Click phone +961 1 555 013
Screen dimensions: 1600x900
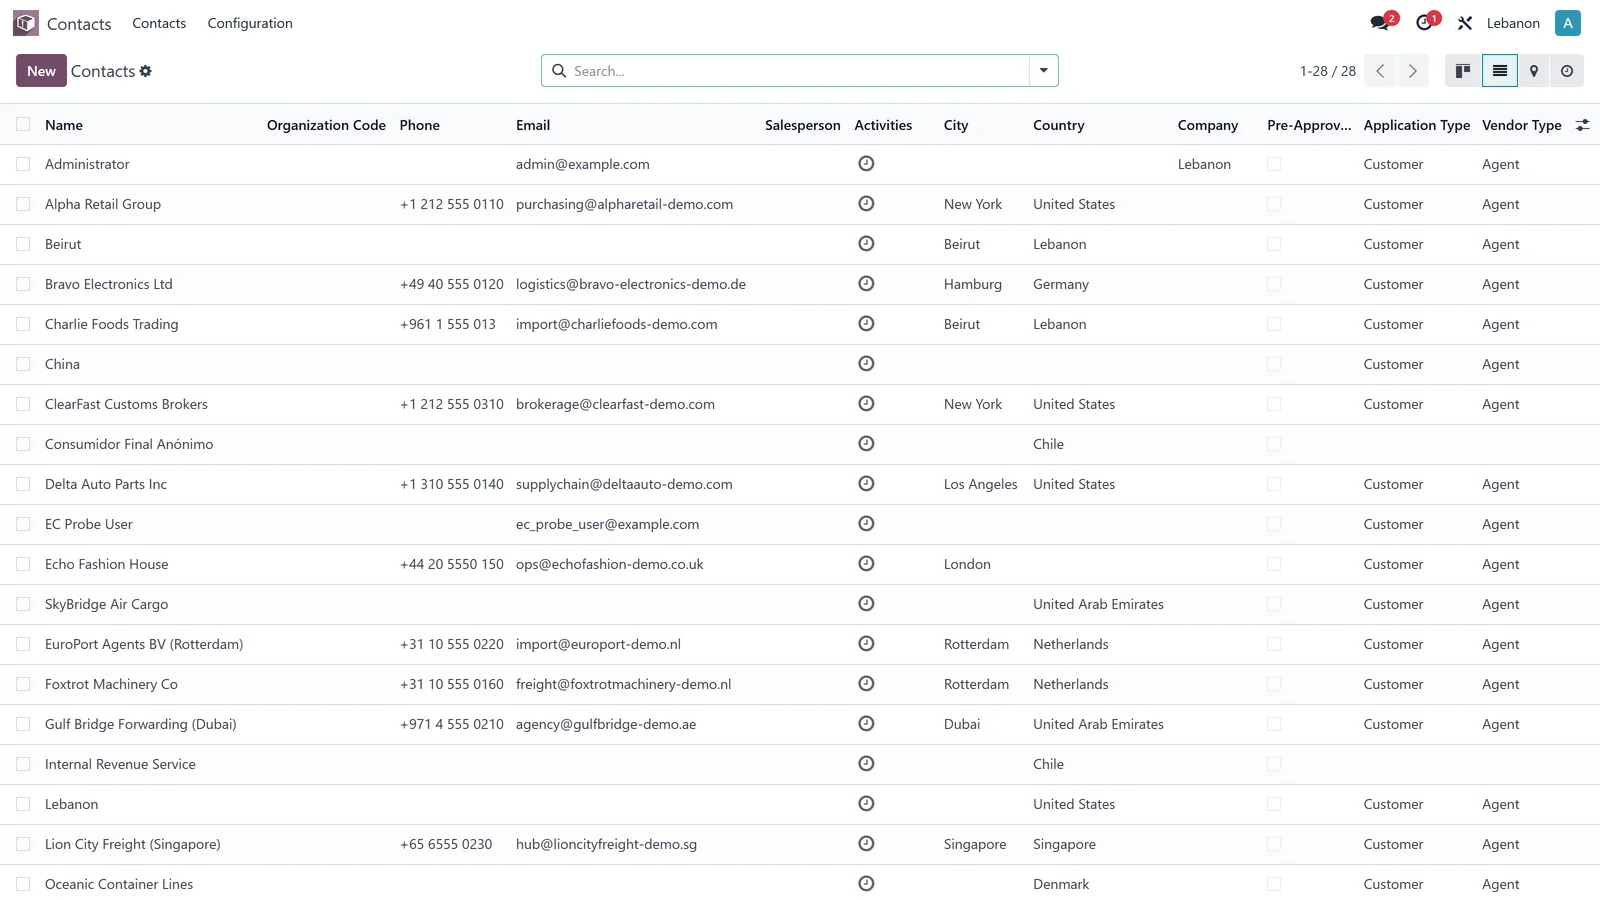448,324
